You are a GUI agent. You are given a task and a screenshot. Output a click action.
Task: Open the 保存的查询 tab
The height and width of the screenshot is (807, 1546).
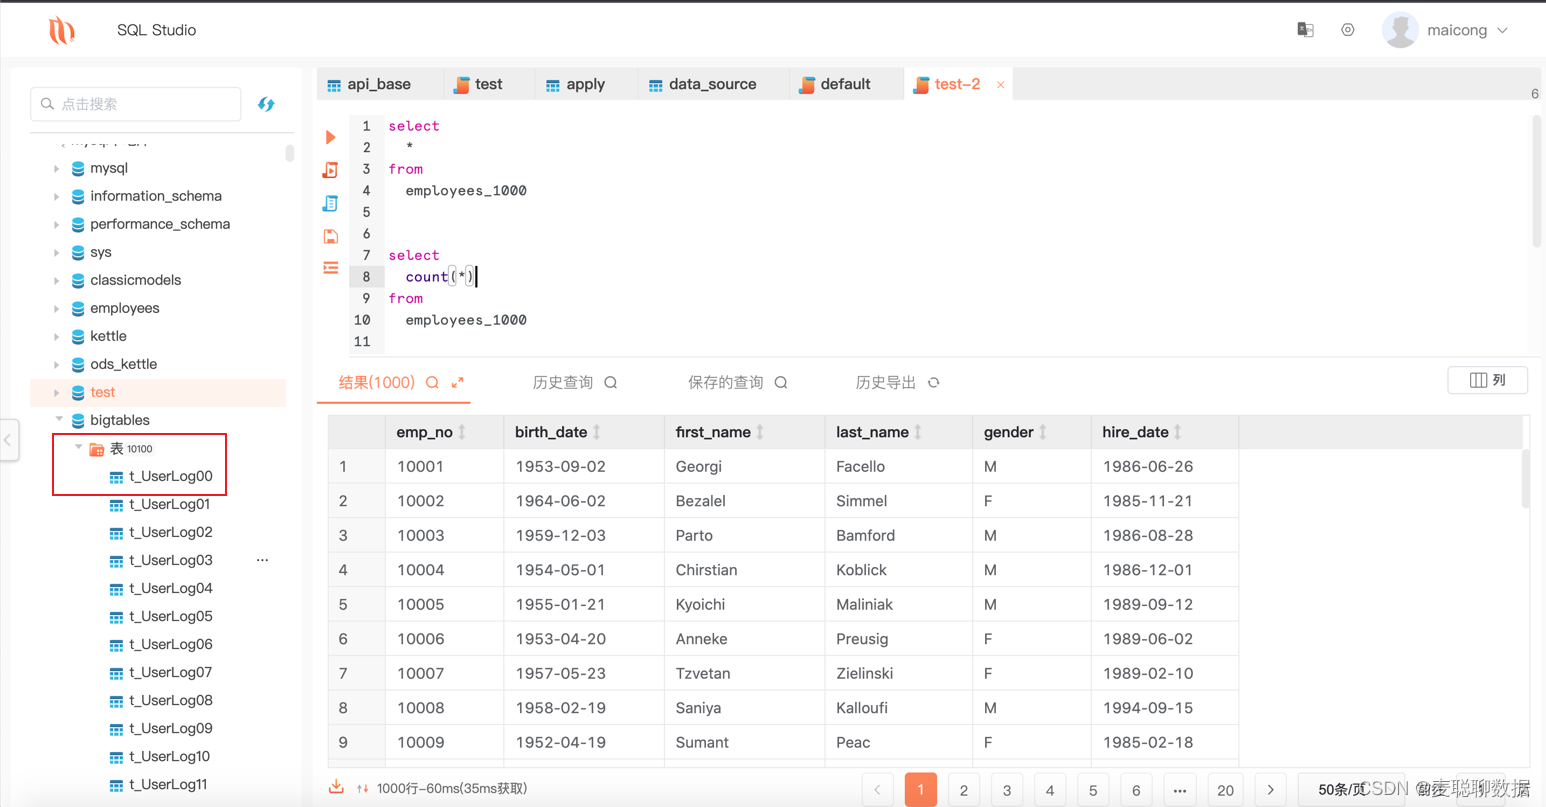pos(726,383)
